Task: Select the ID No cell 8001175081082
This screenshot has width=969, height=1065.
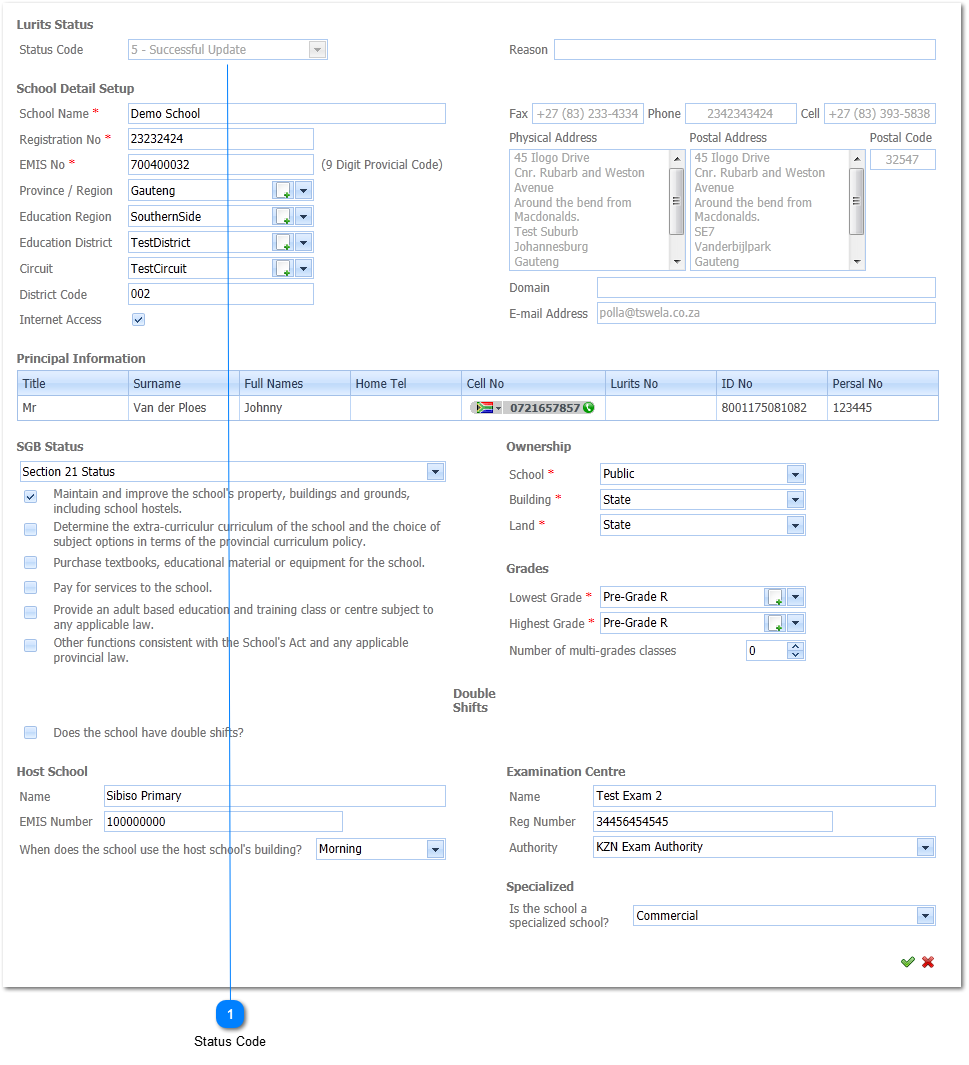Action: click(772, 408)
